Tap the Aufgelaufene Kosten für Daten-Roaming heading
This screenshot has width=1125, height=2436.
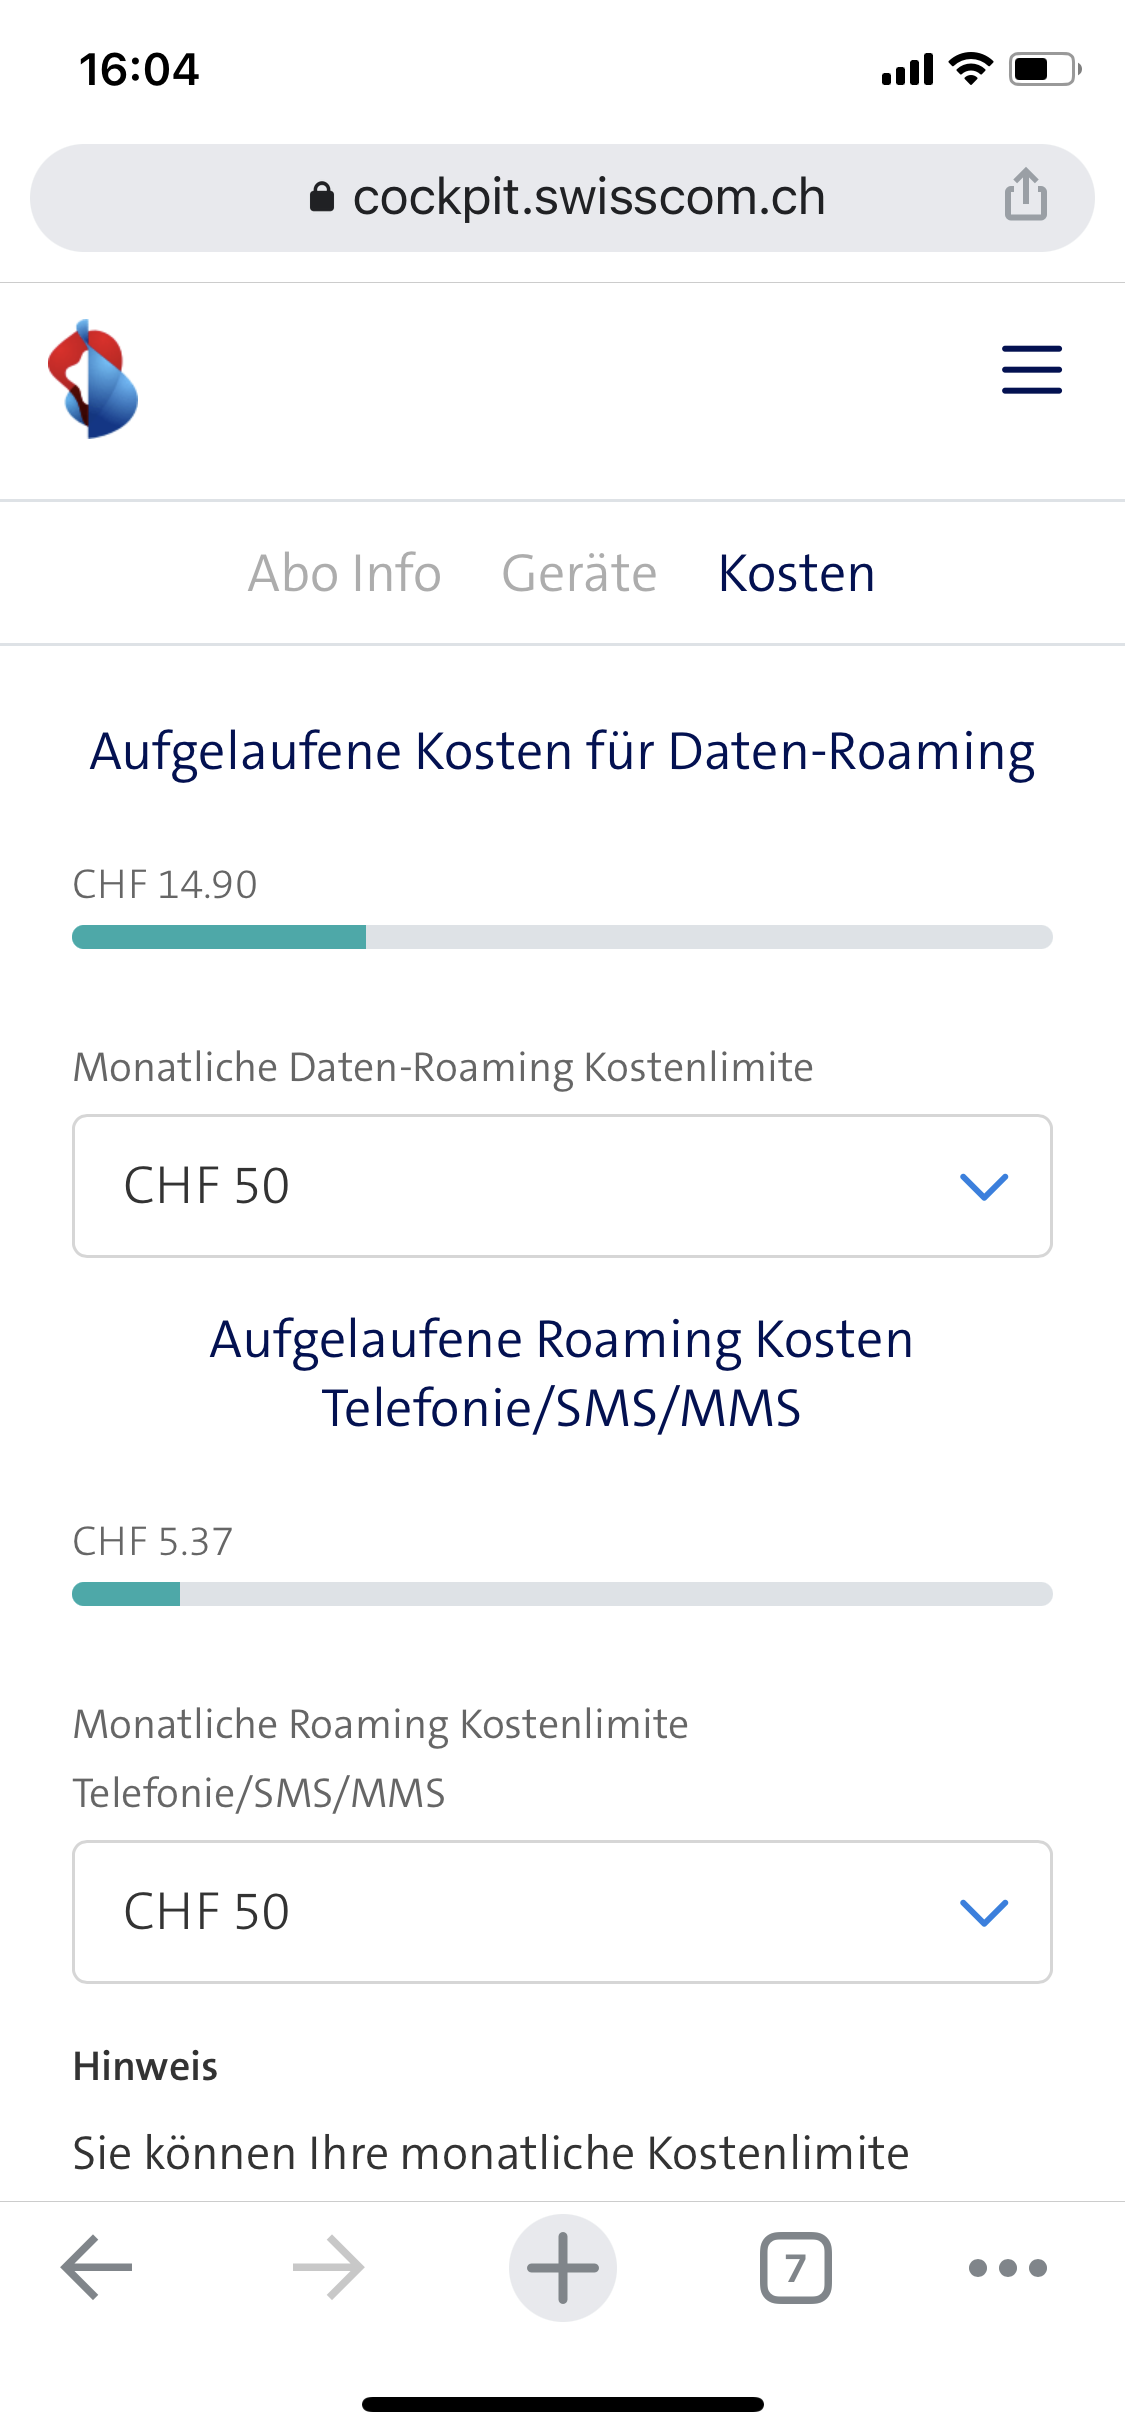562,752
